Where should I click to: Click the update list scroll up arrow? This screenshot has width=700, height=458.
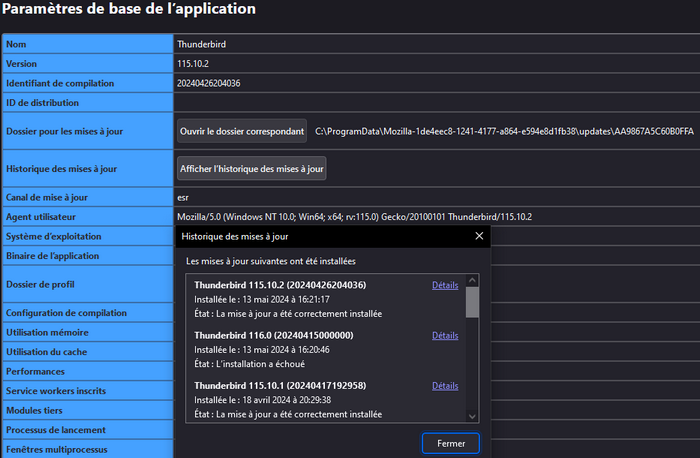click(x=472, y=280)
